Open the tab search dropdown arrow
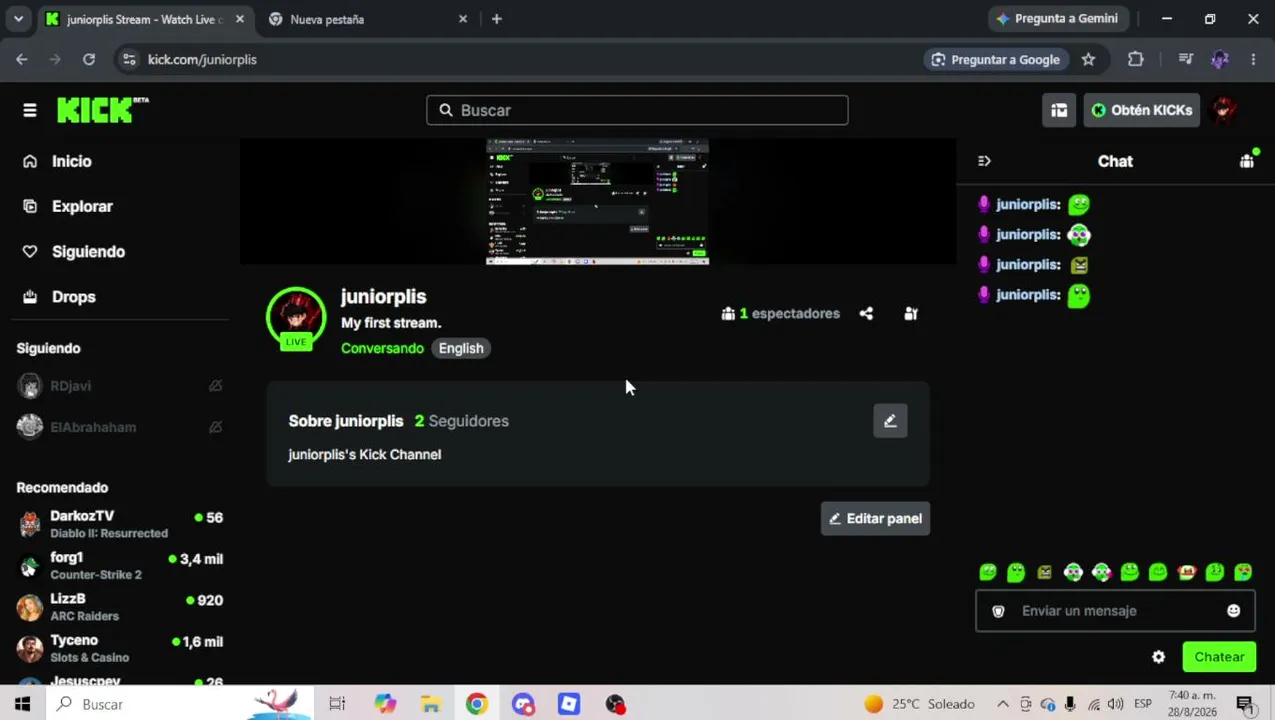This screenshot has height=720, width=1275. coord(18,19)
